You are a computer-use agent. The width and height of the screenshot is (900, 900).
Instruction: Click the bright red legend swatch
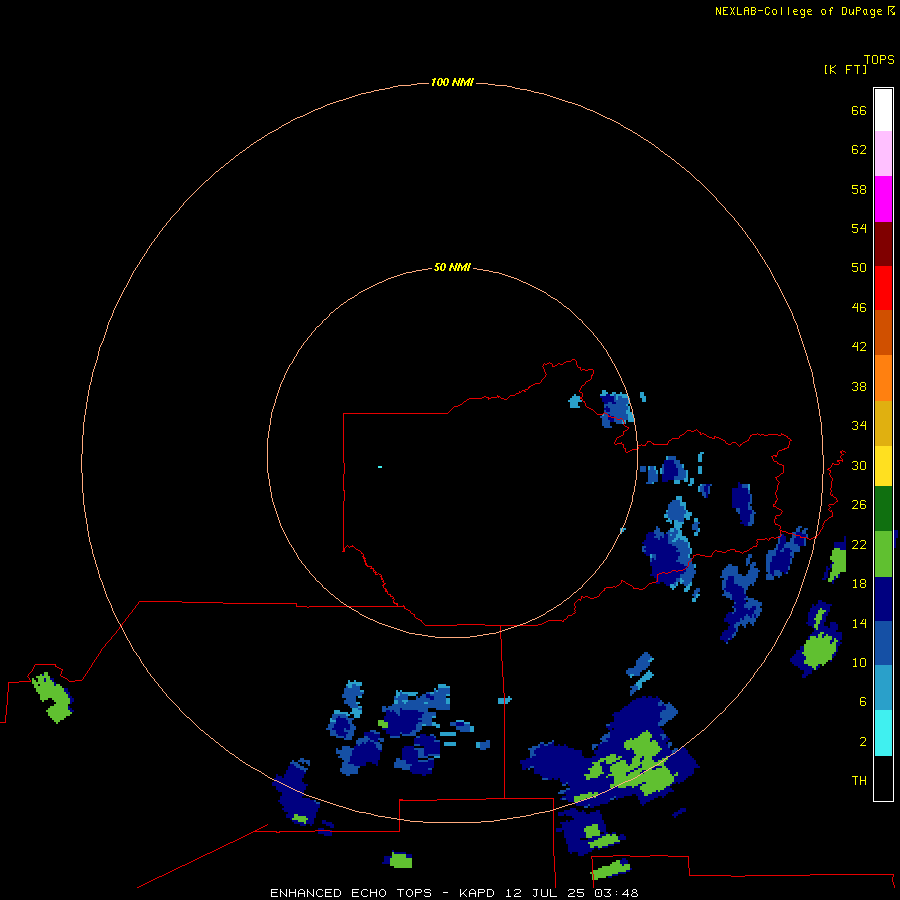pyautogui.click(x=883, y=288)
